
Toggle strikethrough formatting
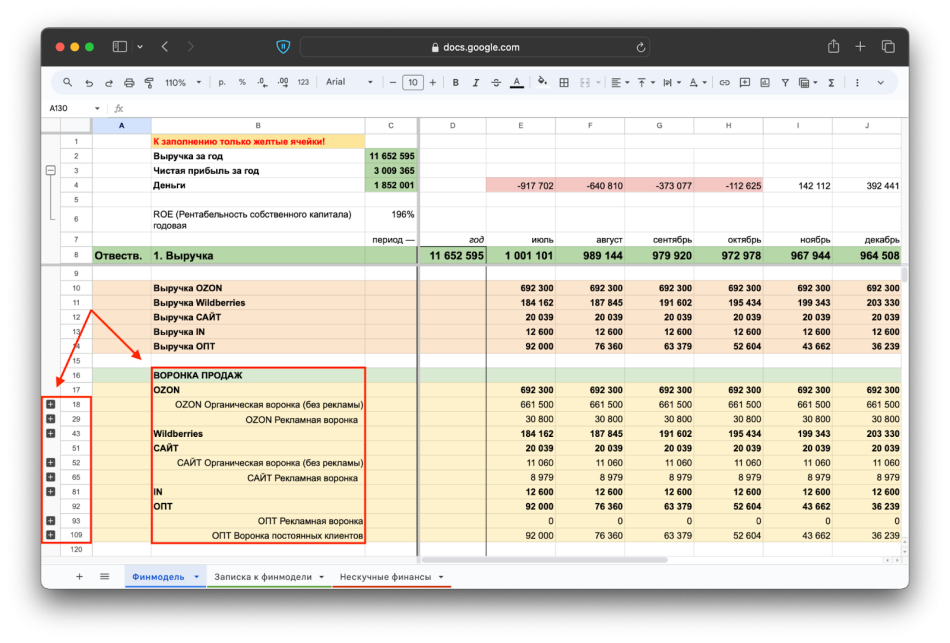[495, 82]
